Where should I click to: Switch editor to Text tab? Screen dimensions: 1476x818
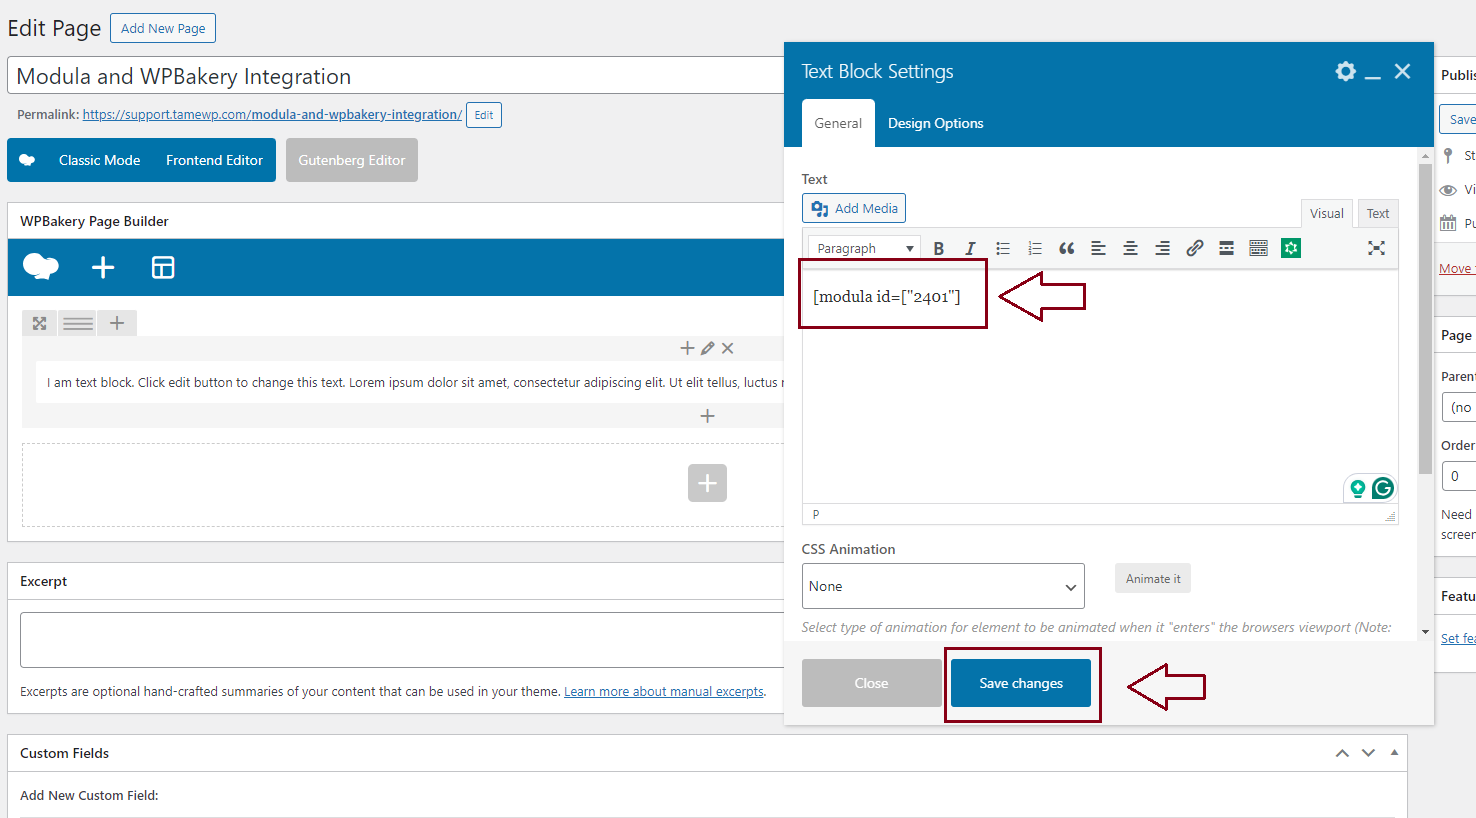tap(1377, 214)
